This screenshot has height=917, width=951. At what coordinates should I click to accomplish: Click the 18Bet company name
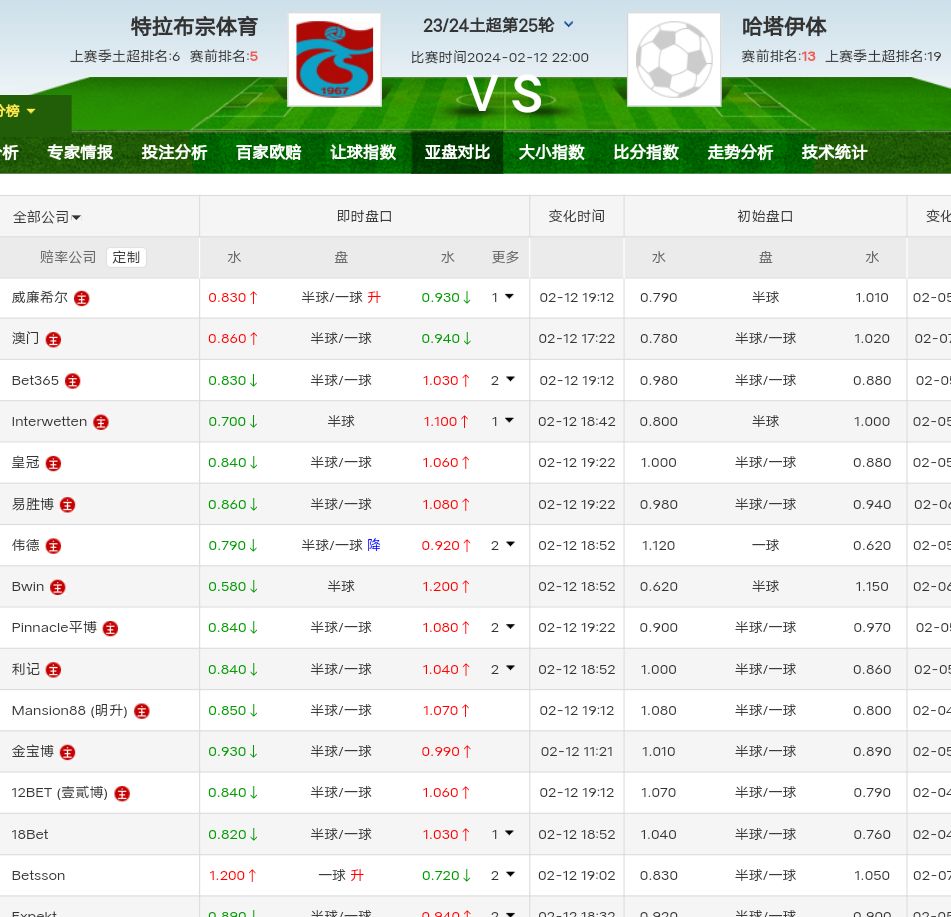click(x=30, y=834)
